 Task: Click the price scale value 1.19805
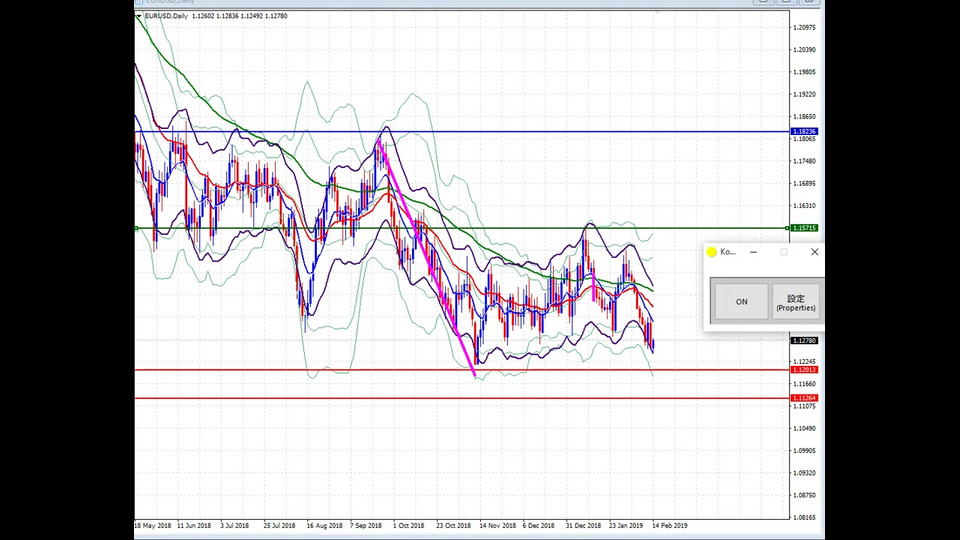pyautogui.click(x=804, y=72)
